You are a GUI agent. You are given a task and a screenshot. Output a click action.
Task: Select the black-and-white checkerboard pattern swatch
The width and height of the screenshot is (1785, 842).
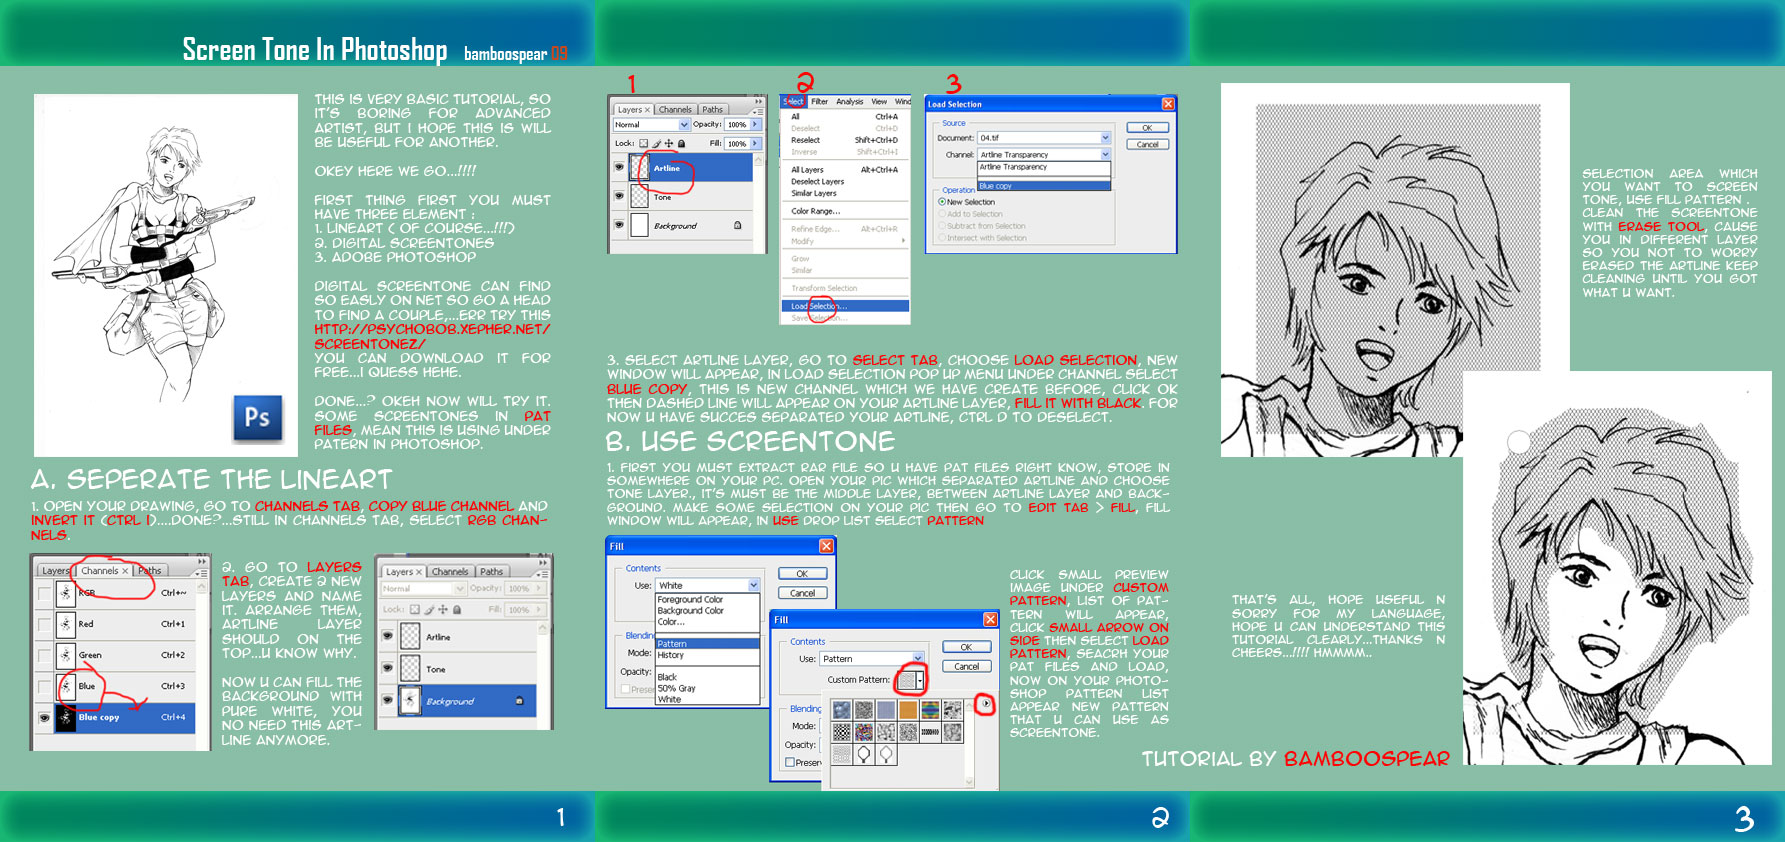(841, 732)
